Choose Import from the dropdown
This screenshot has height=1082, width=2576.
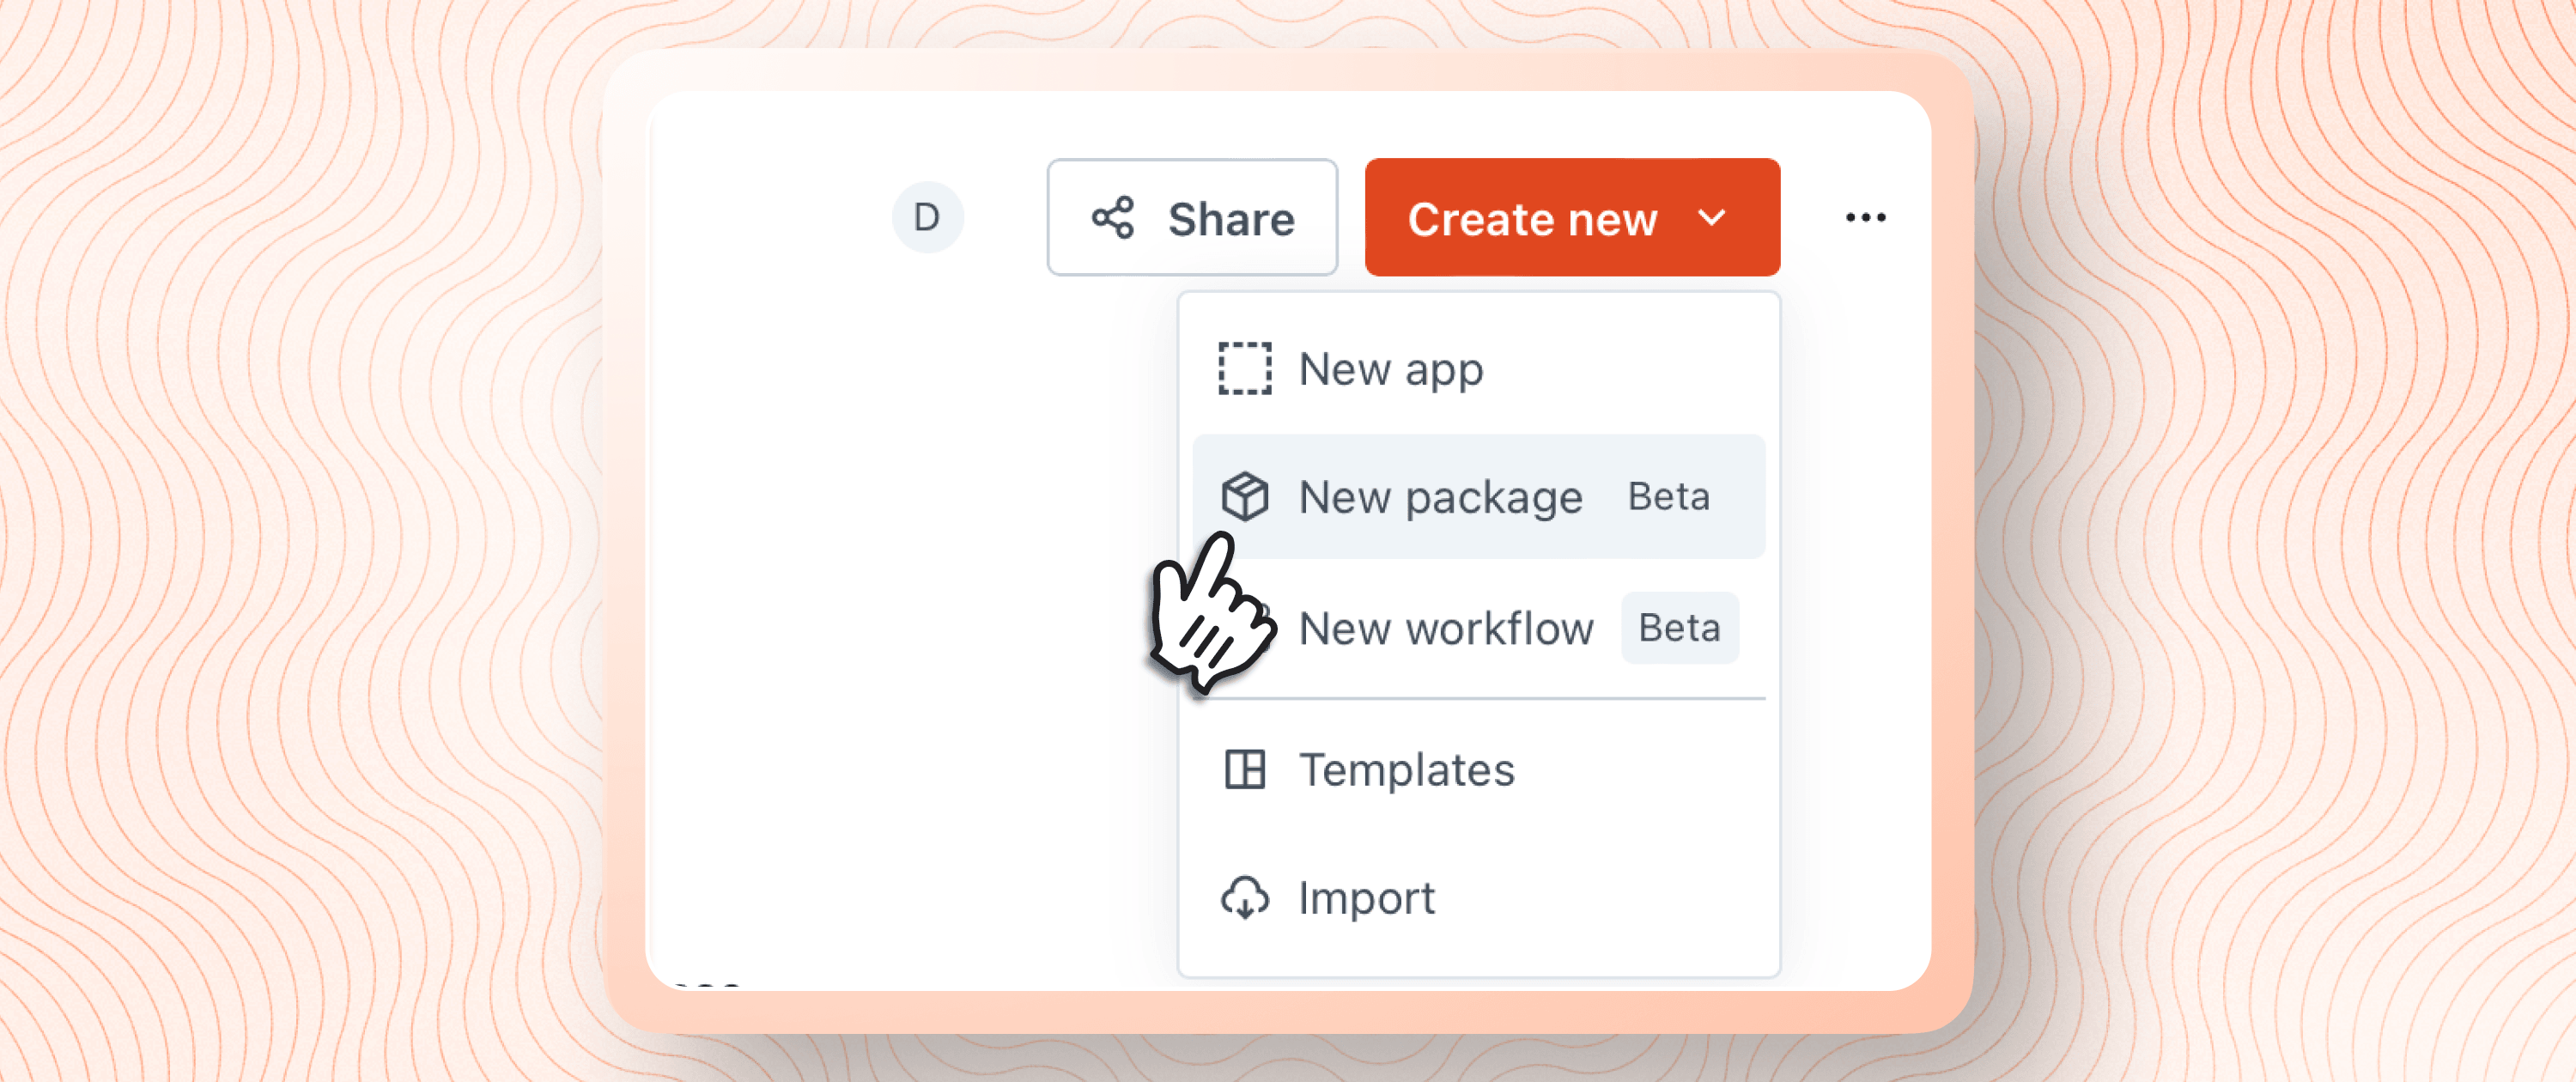coord(1366,898)
